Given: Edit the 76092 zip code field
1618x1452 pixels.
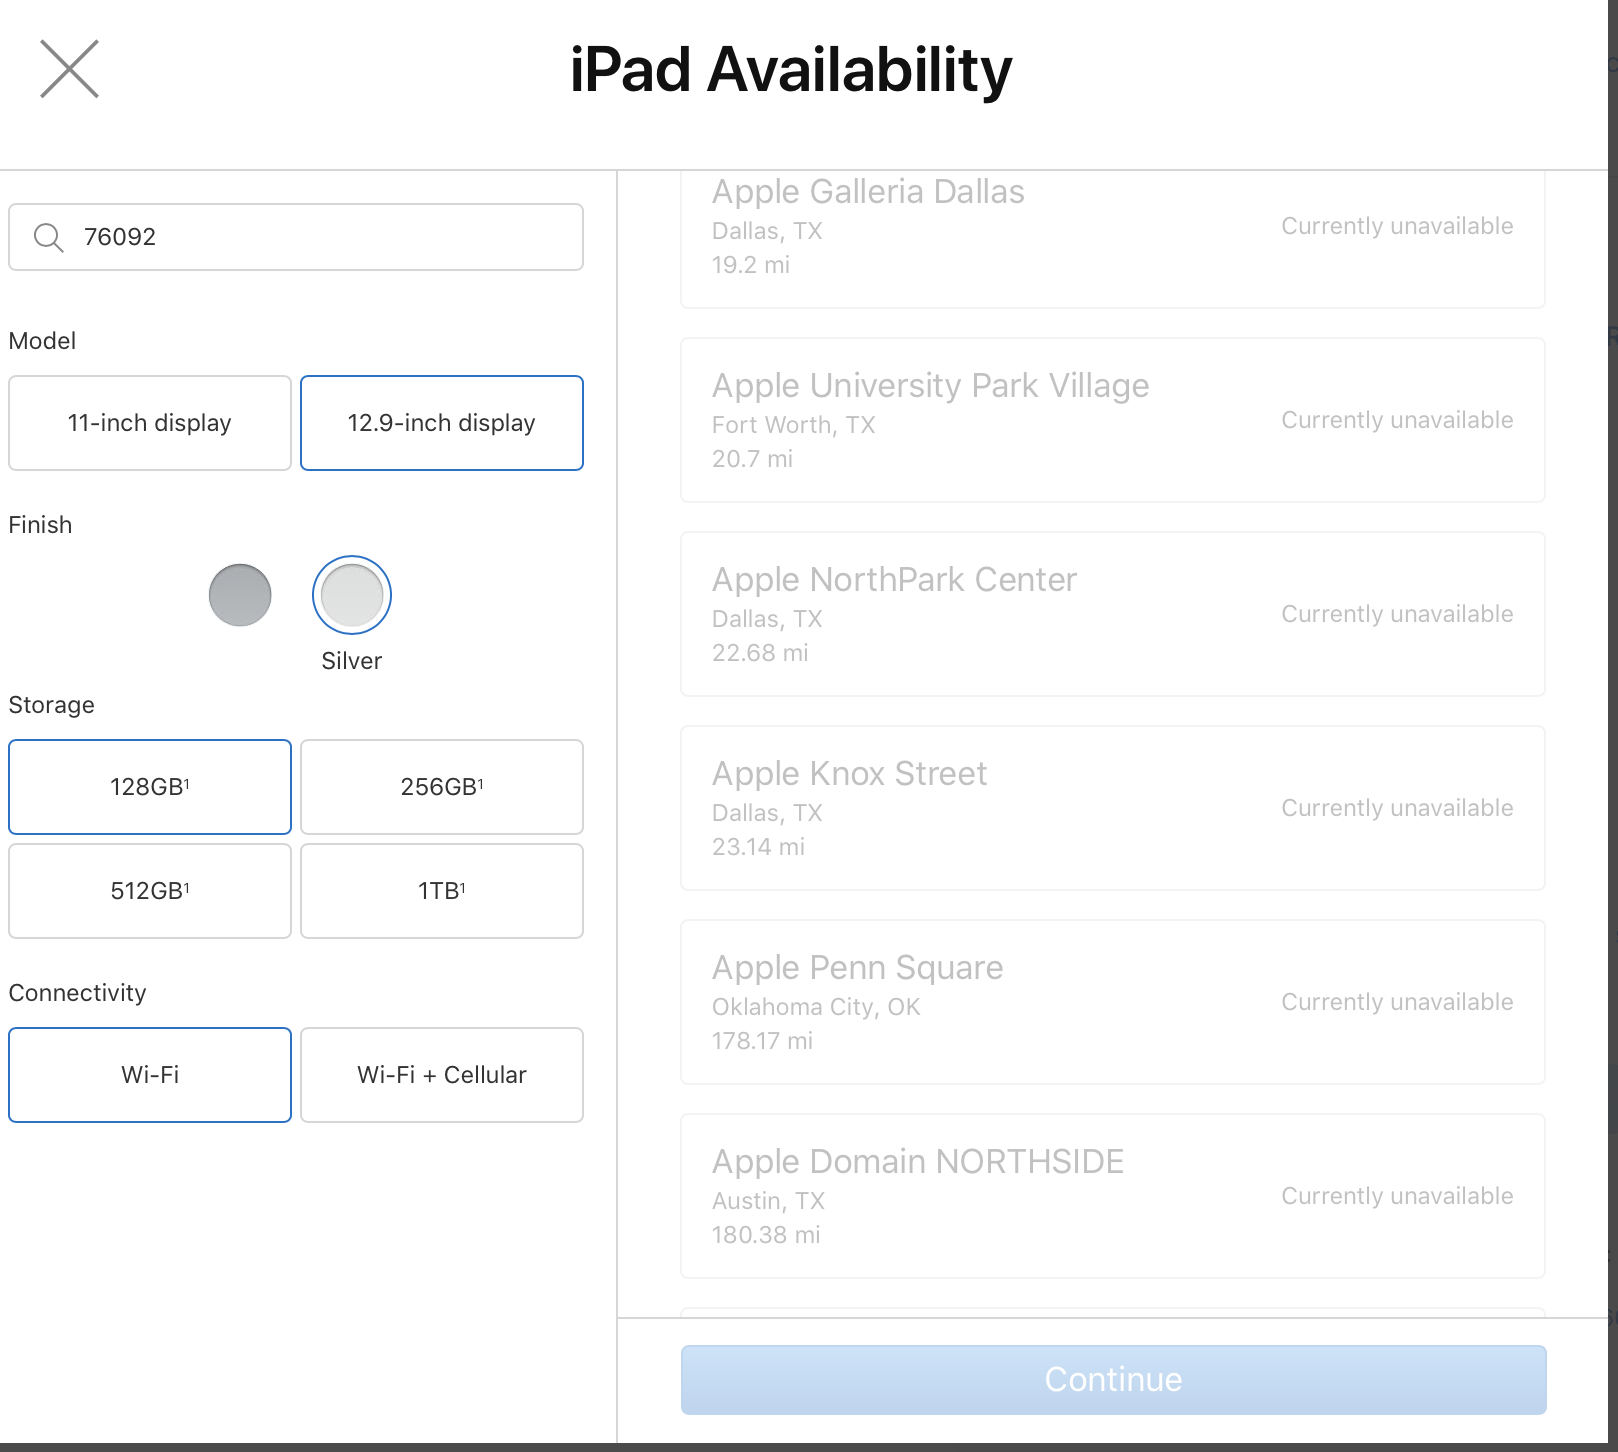Looking at the screenshot, I should [296, 237].
